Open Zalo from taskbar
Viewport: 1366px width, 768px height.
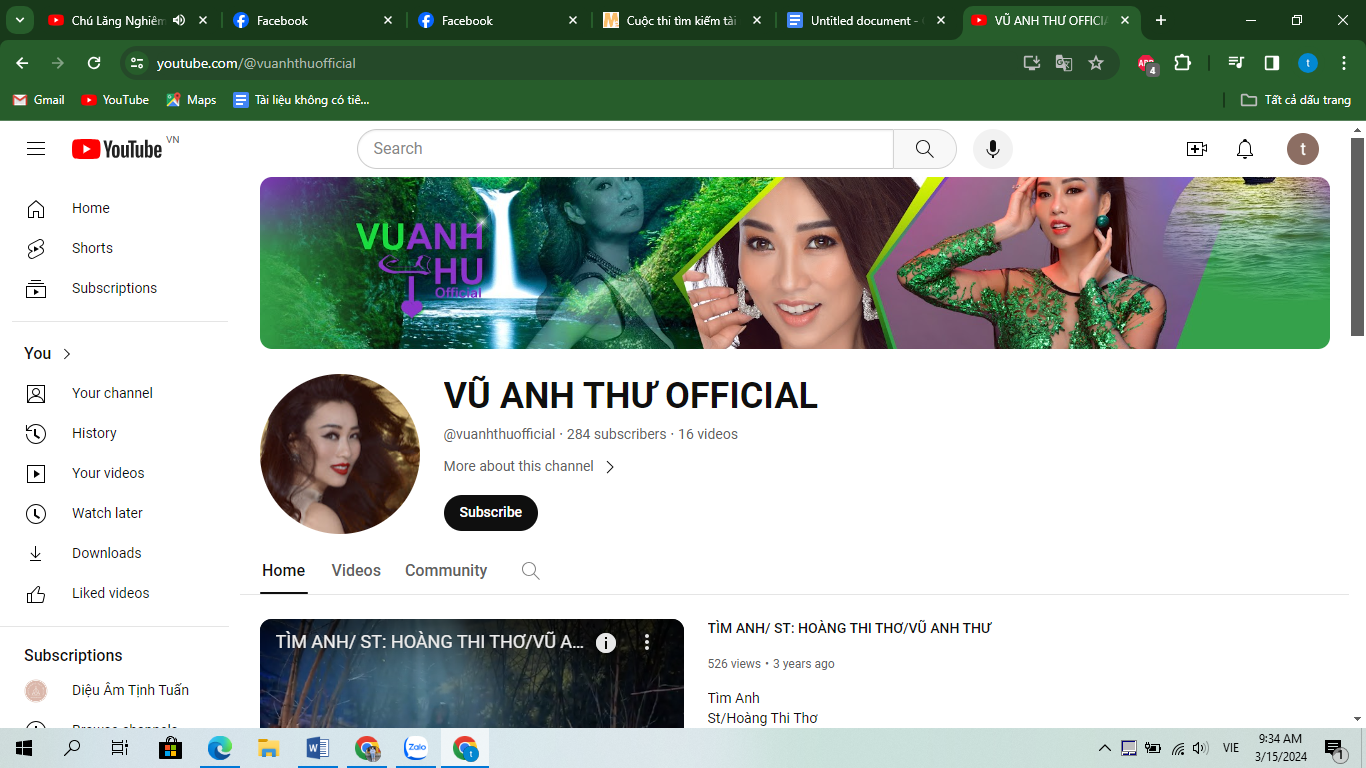(416, 747)
